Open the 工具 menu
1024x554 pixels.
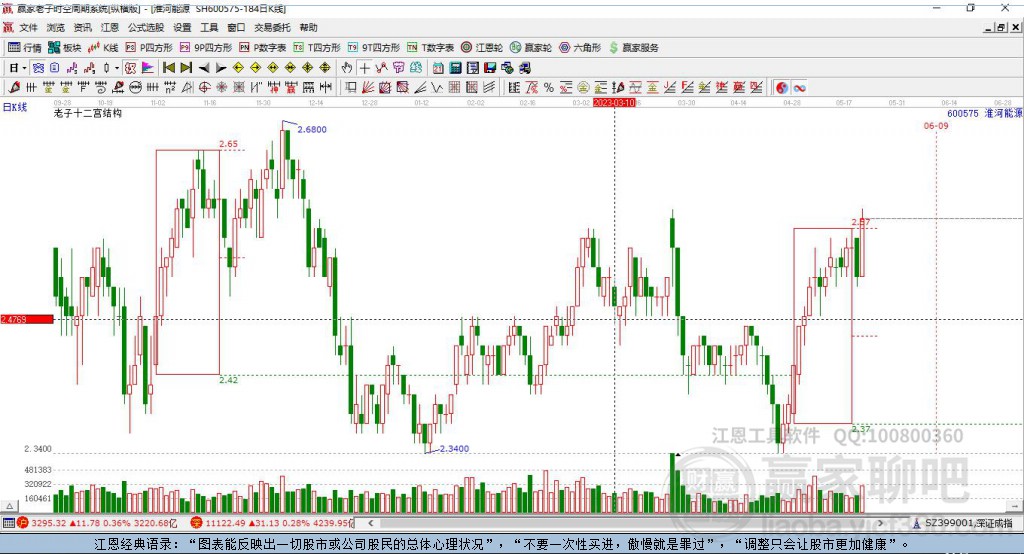click(x=209, y=27)
